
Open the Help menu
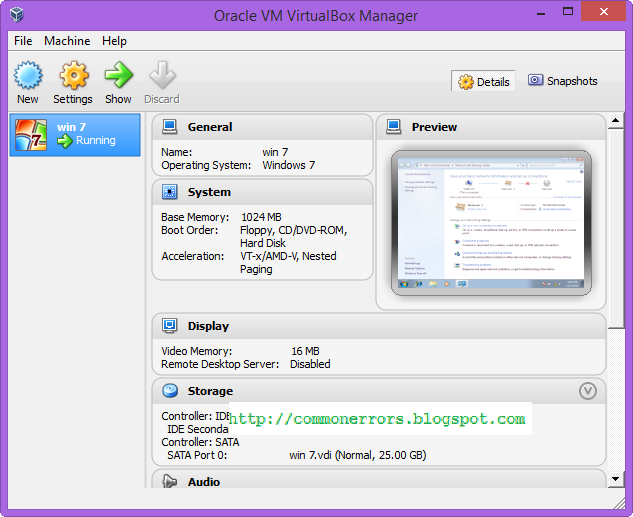[114, 41]
